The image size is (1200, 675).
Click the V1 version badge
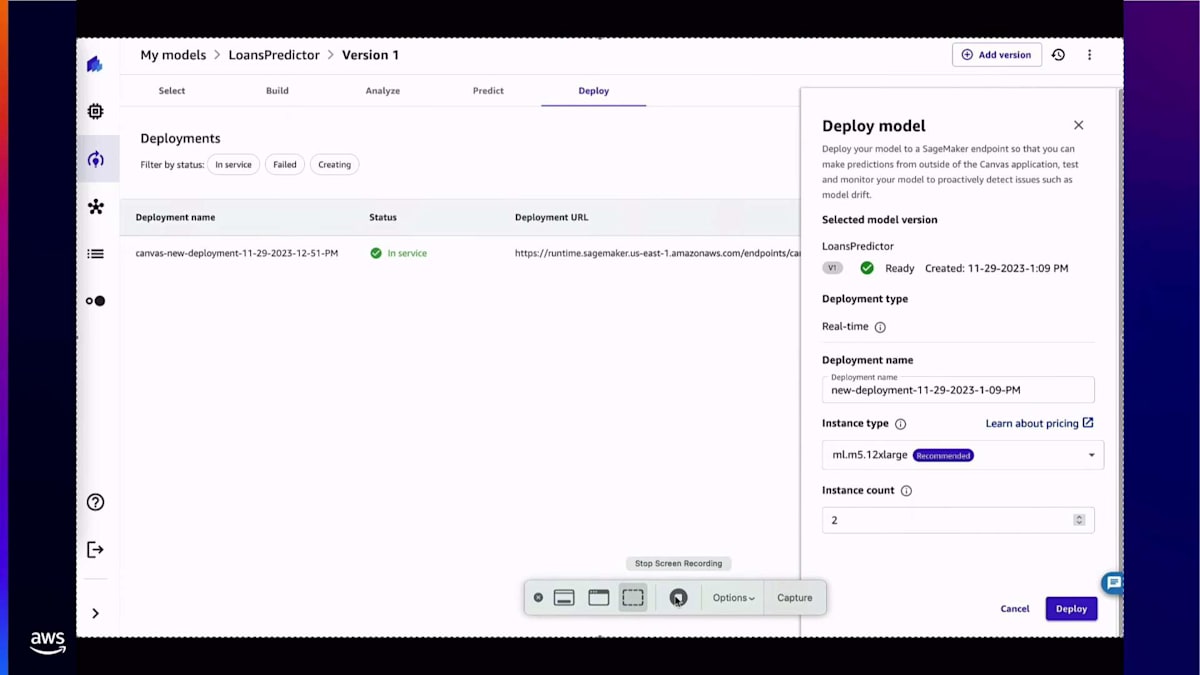833,268
